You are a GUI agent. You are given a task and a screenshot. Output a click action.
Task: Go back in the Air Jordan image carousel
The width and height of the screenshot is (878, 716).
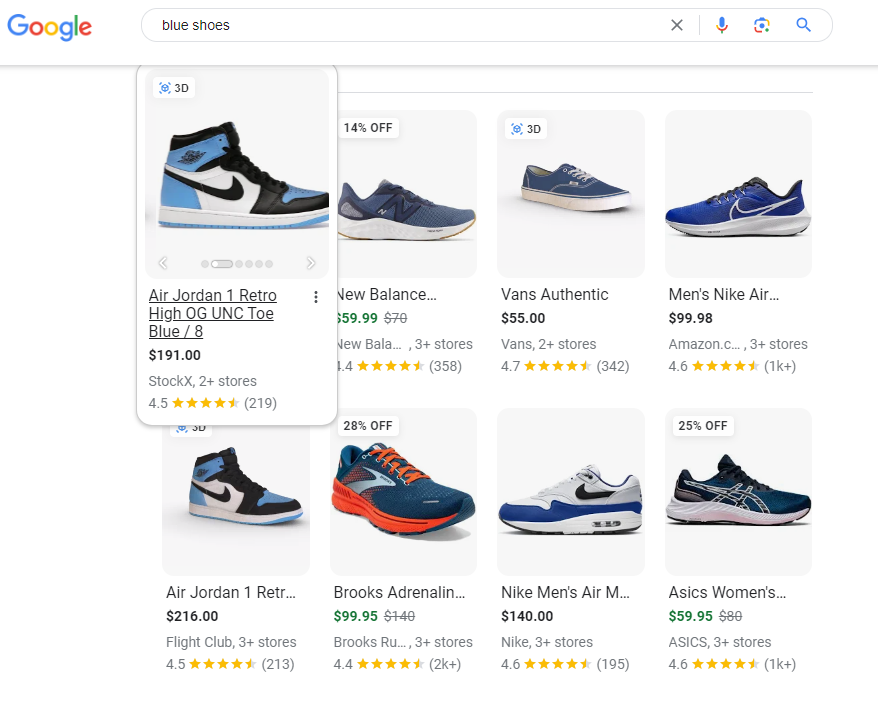[x=163, y=263]
